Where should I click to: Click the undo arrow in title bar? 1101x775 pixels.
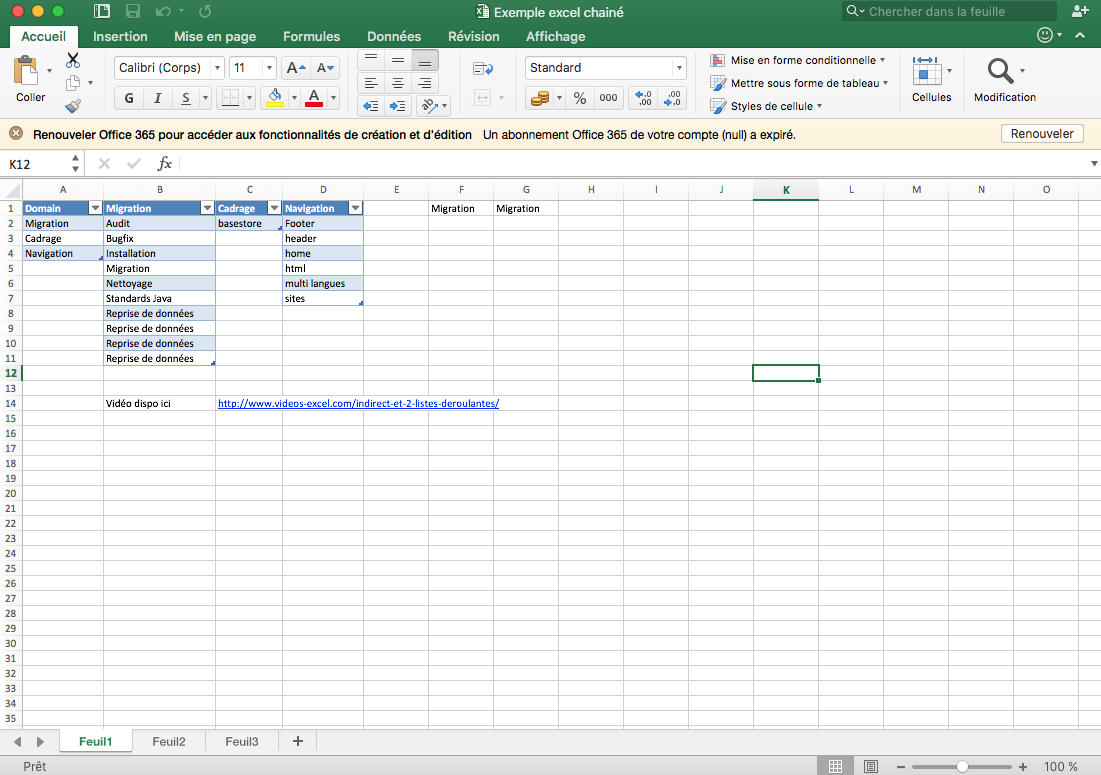[x=163, y=11]
